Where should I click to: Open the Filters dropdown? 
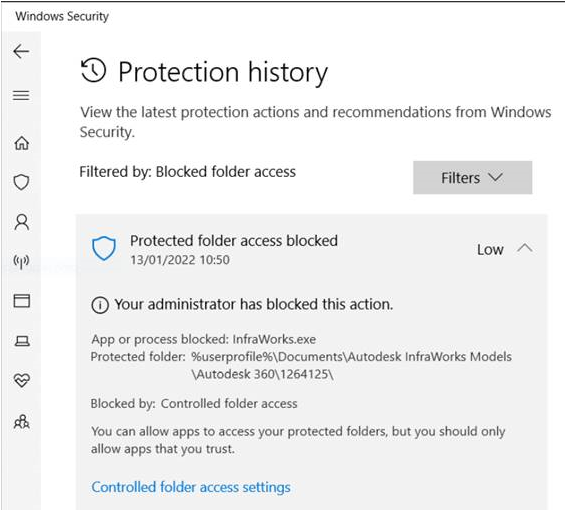click(472, 178)
